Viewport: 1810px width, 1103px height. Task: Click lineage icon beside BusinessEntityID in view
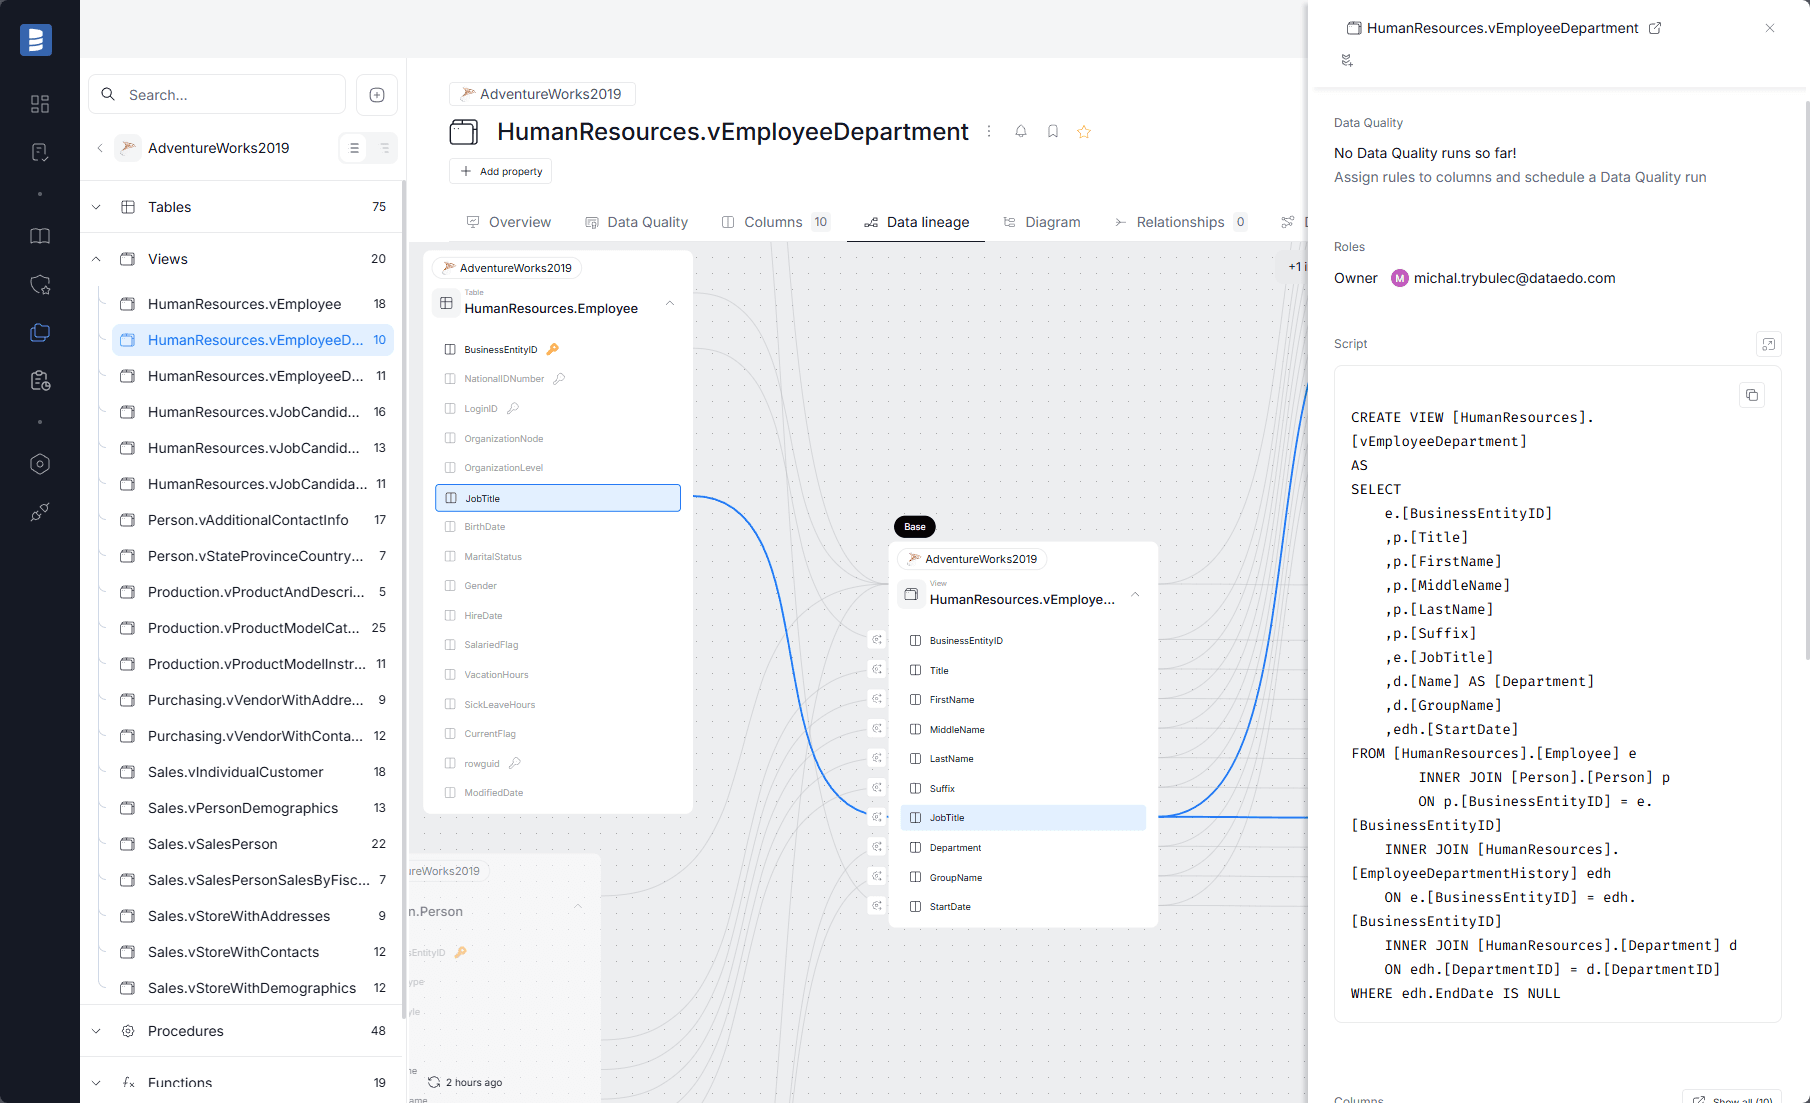(x=877, y=640)
